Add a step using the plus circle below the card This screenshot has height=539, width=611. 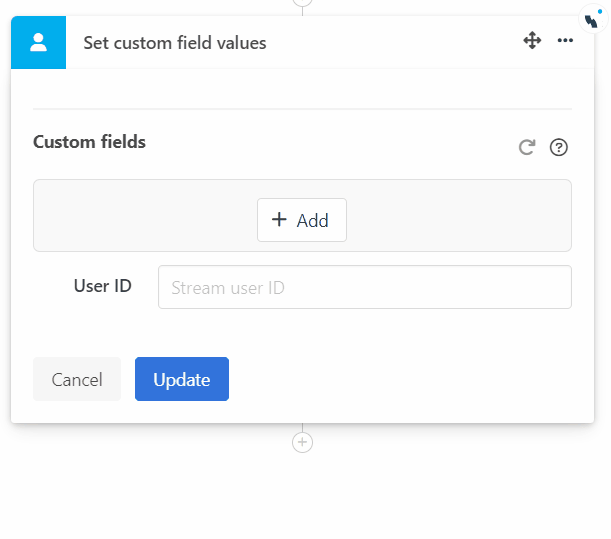(x=302, y=441)
